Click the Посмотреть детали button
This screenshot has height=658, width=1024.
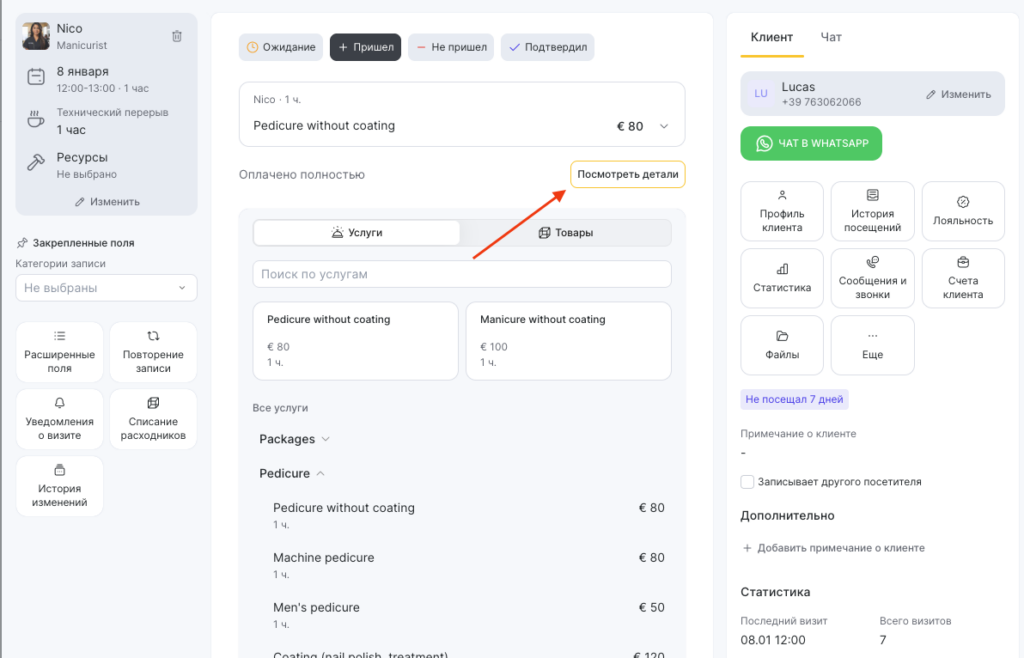click(628, 174)
